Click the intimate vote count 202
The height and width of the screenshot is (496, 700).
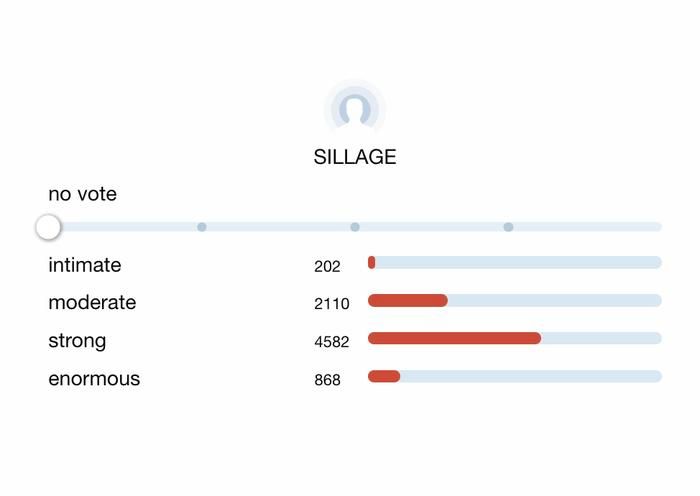[327, 266]
